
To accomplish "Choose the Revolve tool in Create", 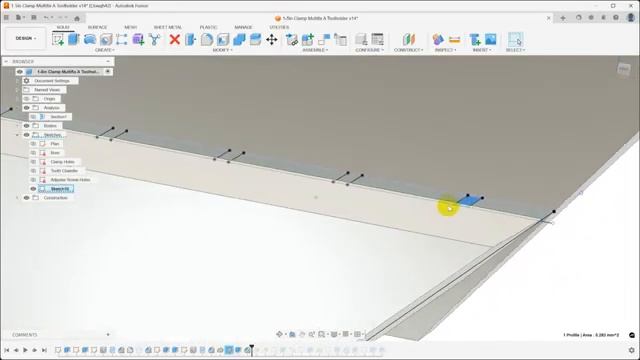I will (x=90, y=40).
